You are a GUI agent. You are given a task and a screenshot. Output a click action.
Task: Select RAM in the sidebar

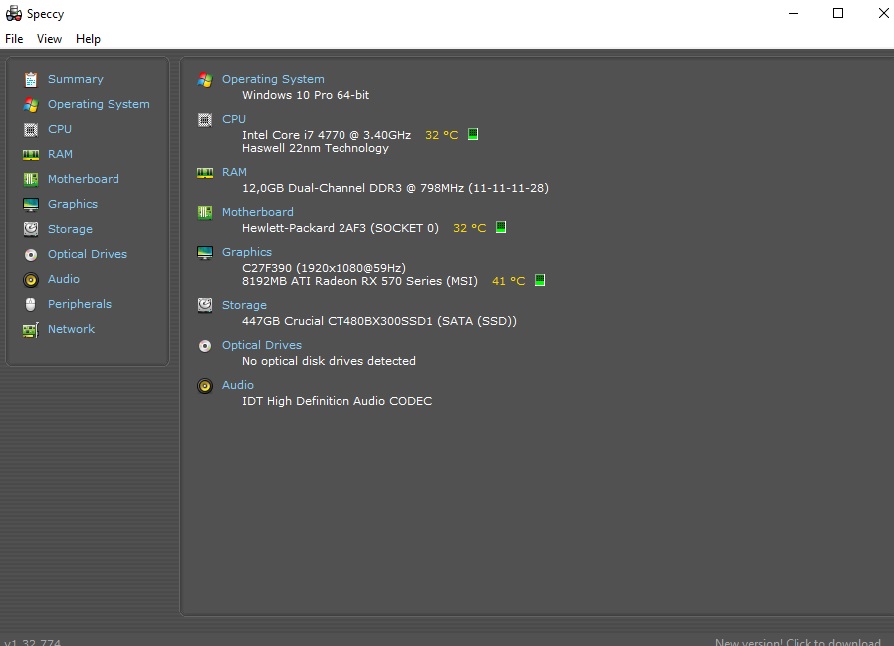pos(60,155)
